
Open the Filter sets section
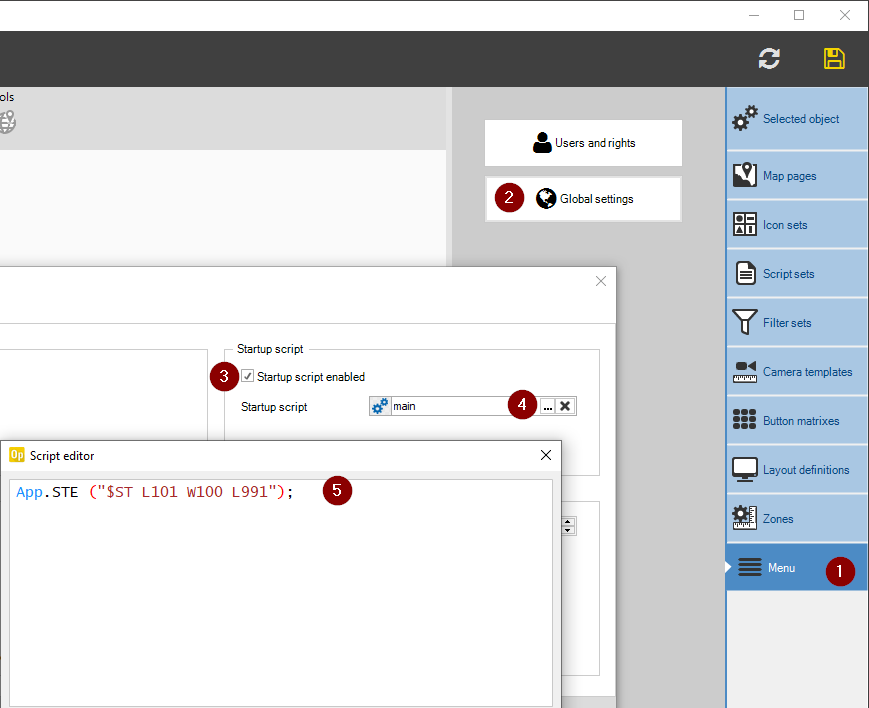[797, 323]
